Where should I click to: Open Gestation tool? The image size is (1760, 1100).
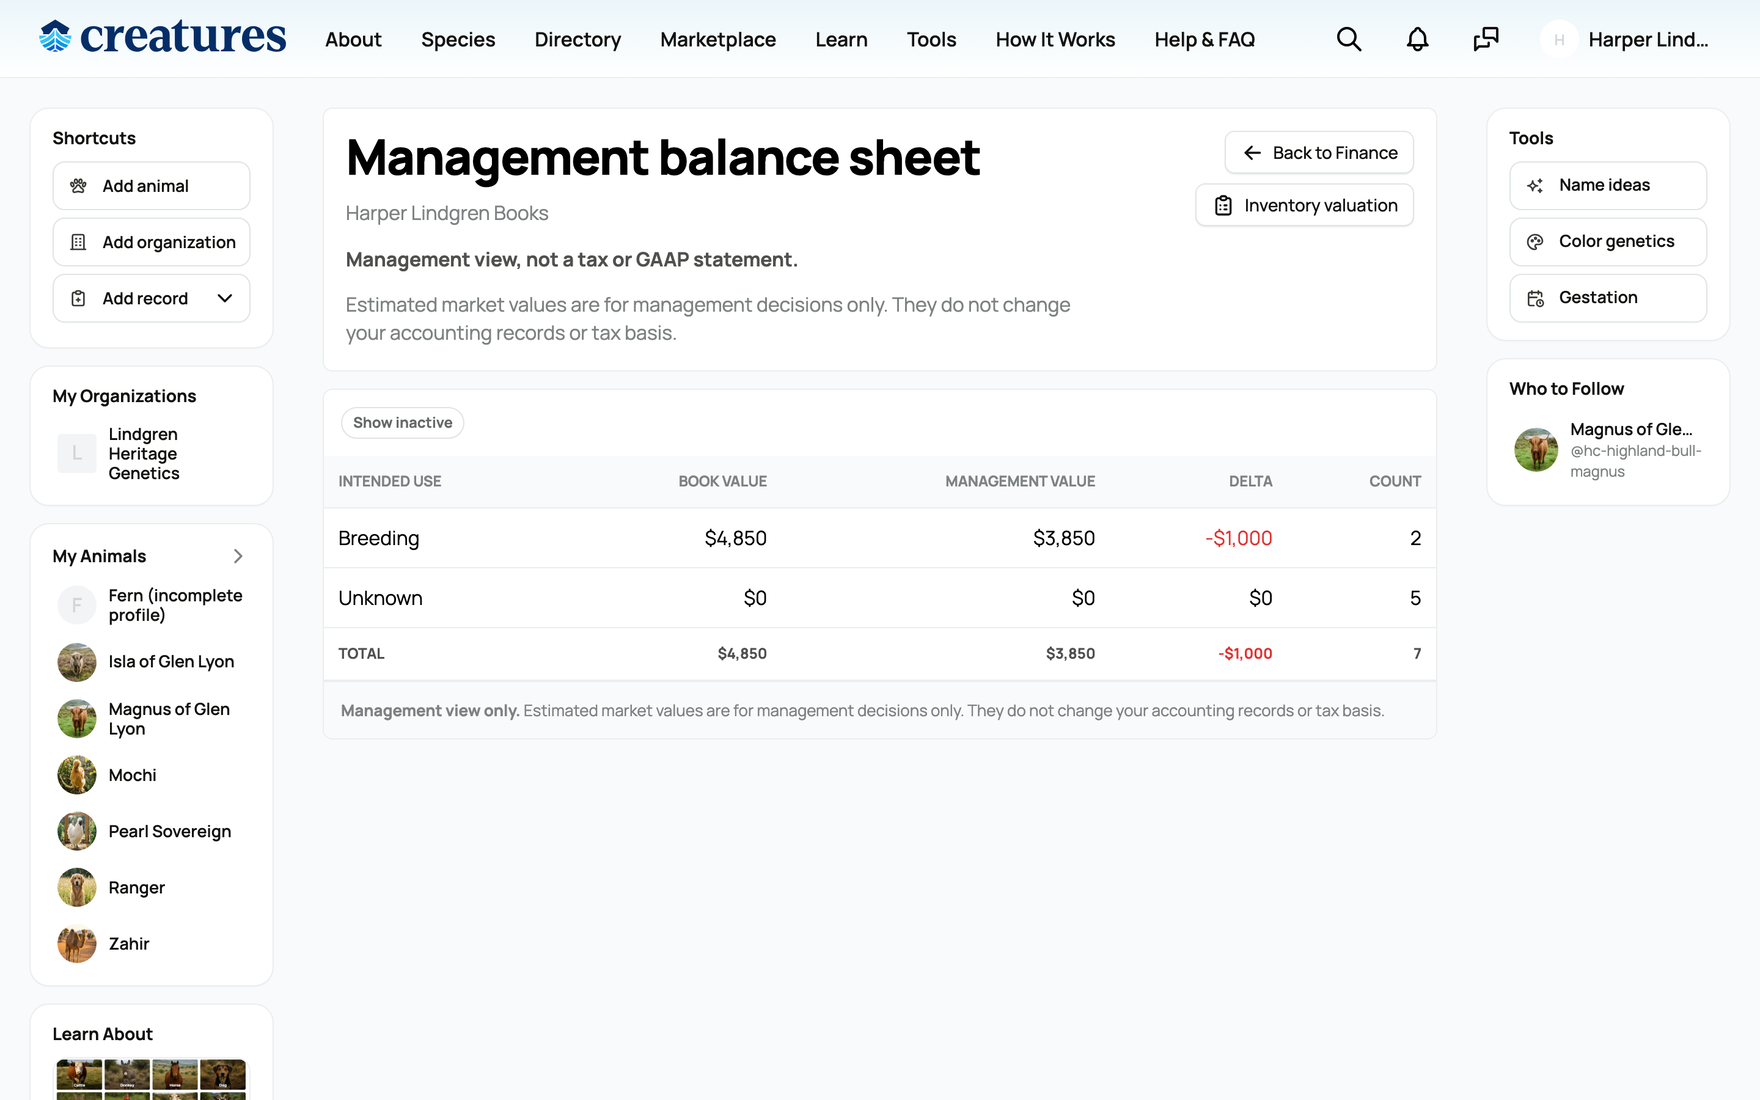click(1608, 298)
